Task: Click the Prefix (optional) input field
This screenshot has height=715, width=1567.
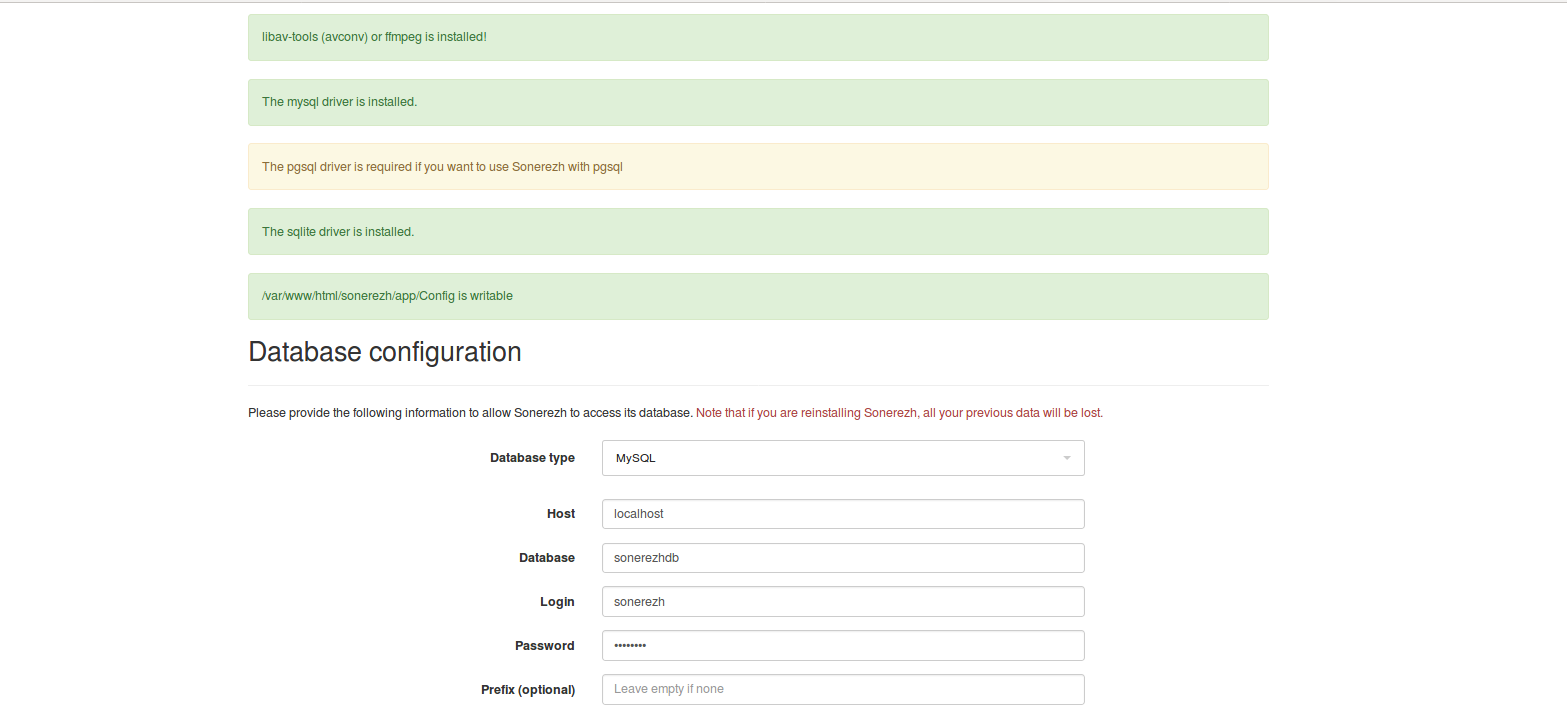Action: (x=843, y=689)
